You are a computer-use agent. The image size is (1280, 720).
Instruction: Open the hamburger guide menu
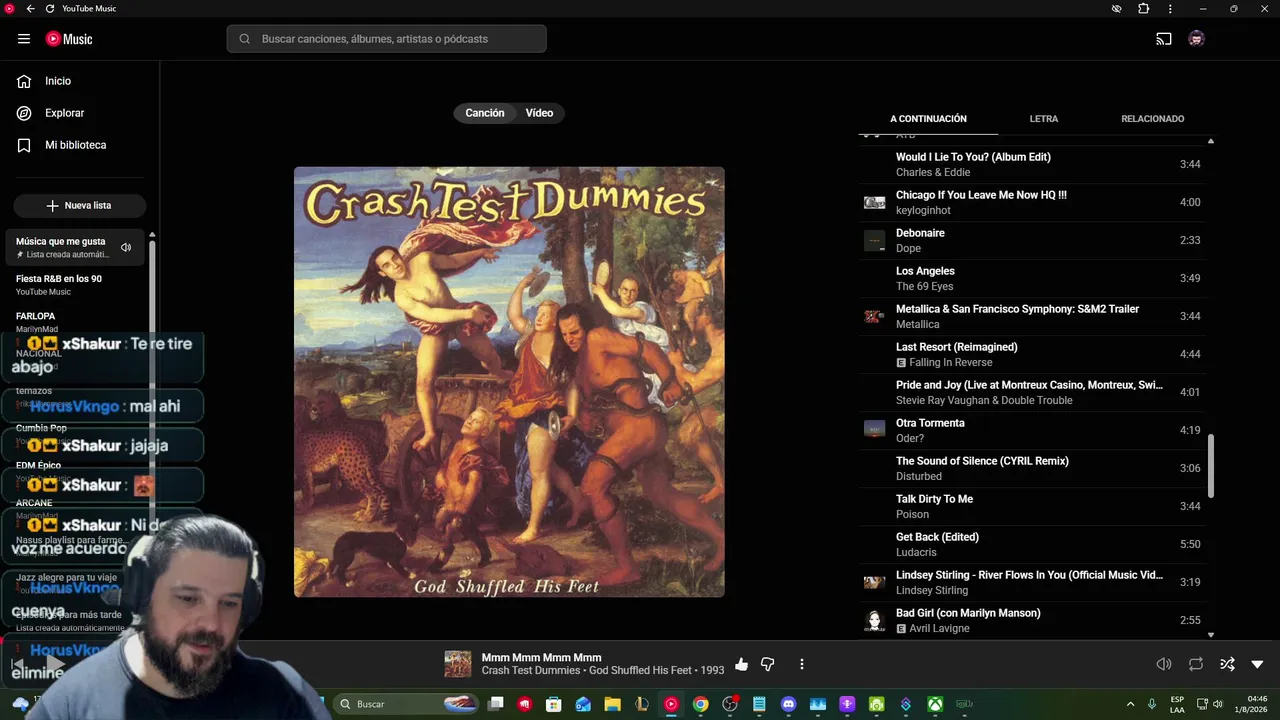coord(24,39)
